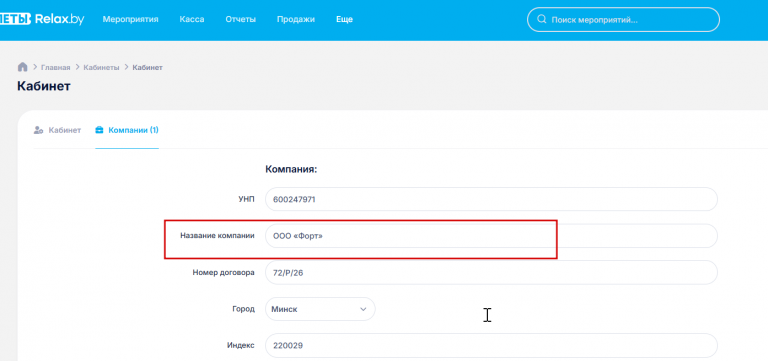The image size is (768, 361).
Task: Click the chevron in the Город dropdown
Action: (363, 310)
